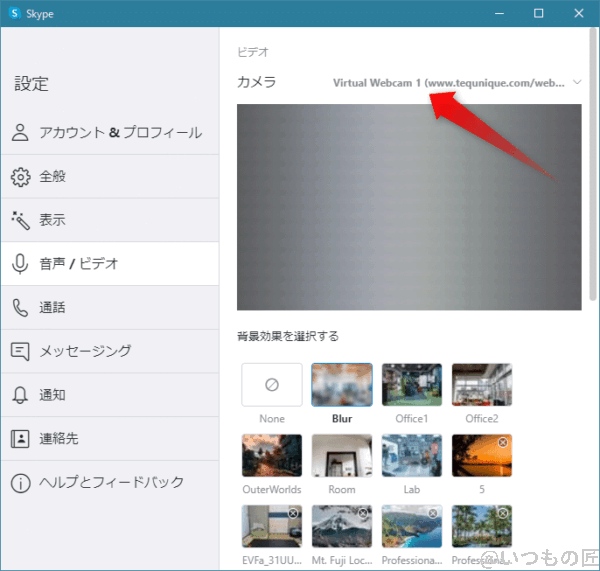Open the 通話 settings section
This screenshot has height=571, width=600.
110,308
